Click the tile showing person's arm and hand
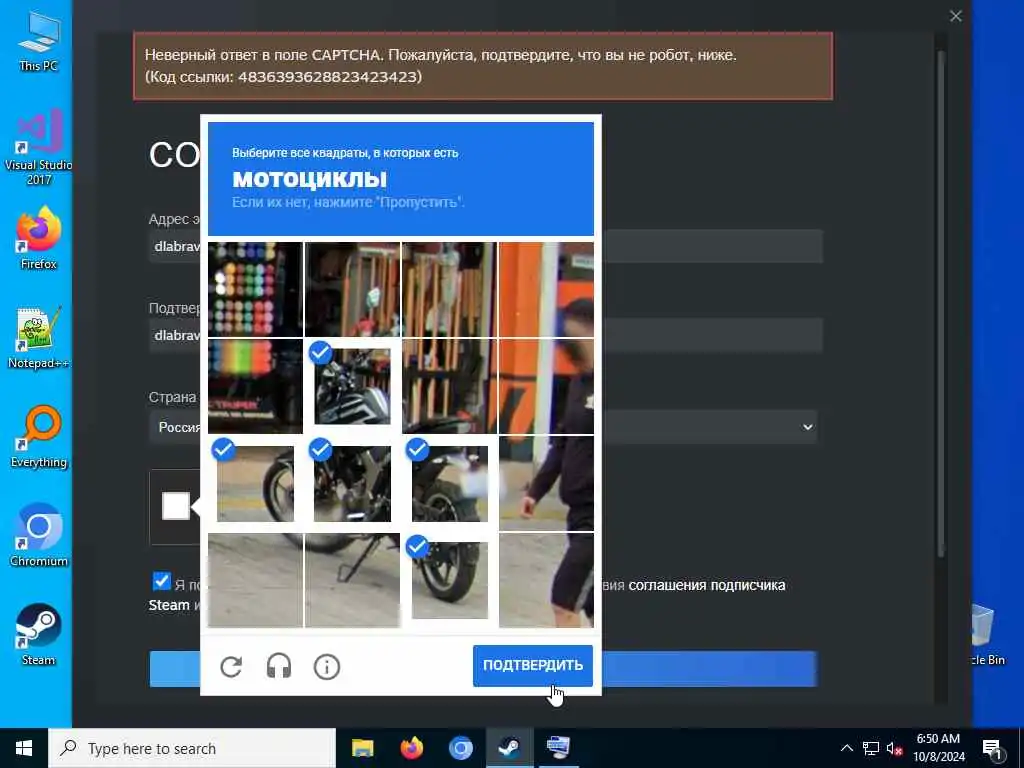The height and width of the screenshot is (768, 1024). 547,483
